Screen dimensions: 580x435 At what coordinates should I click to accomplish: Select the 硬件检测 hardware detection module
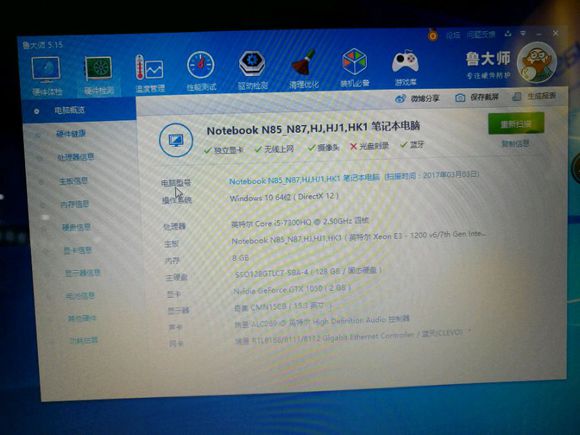pyautogui.click(x=98, y=75)
